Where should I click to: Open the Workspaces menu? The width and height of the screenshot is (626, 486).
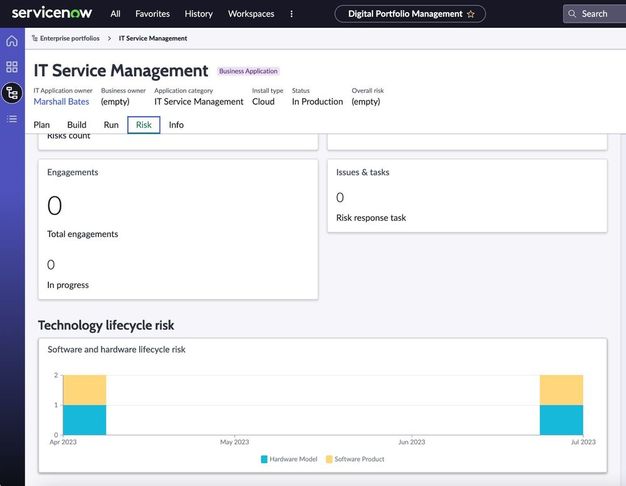[251, 14]
